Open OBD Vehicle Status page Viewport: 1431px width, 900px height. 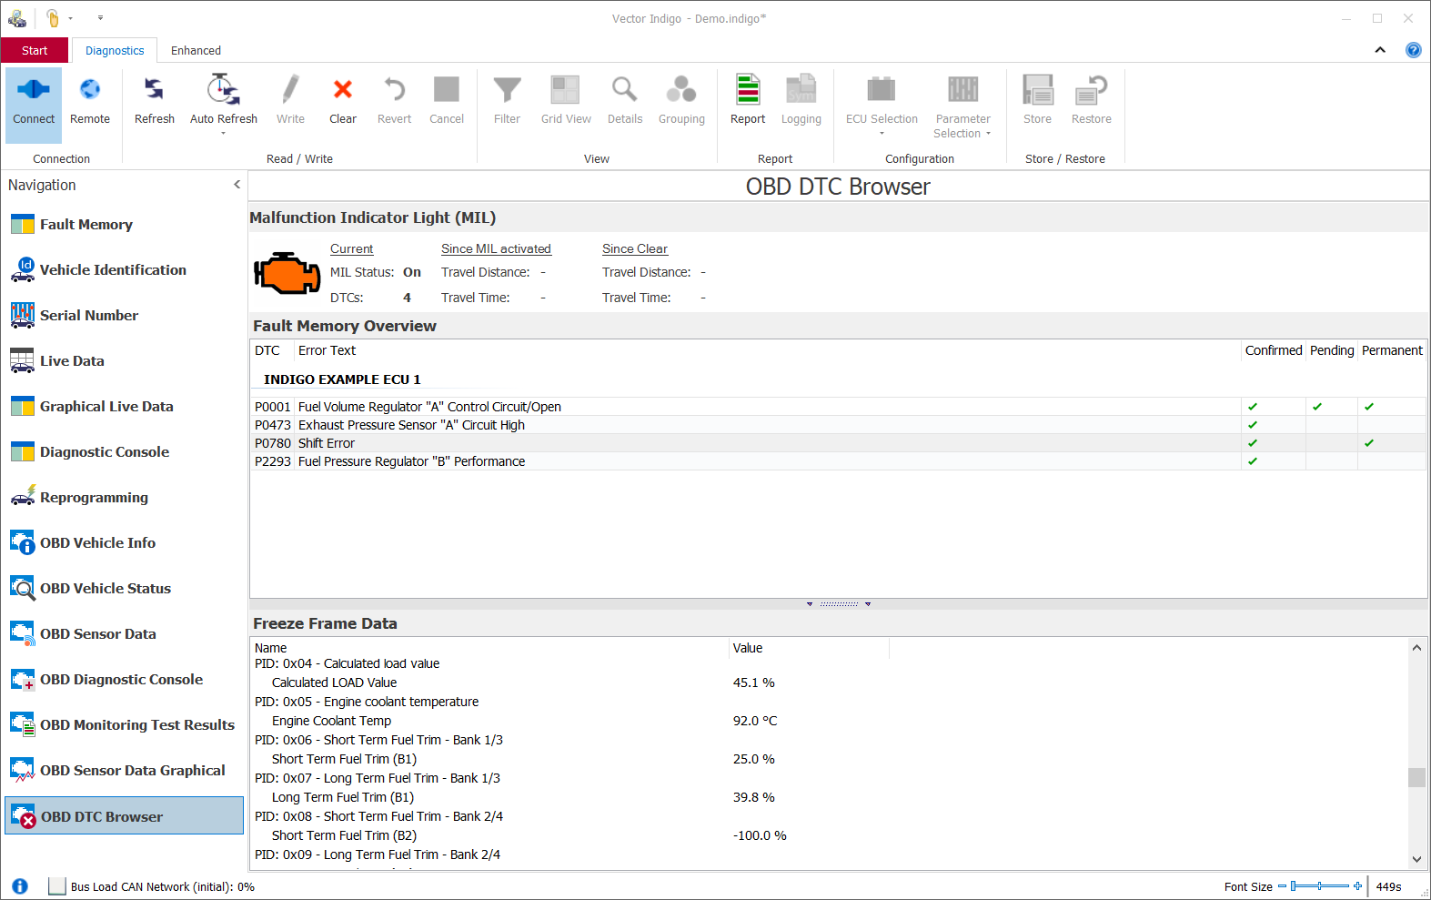tap(124, 589)
